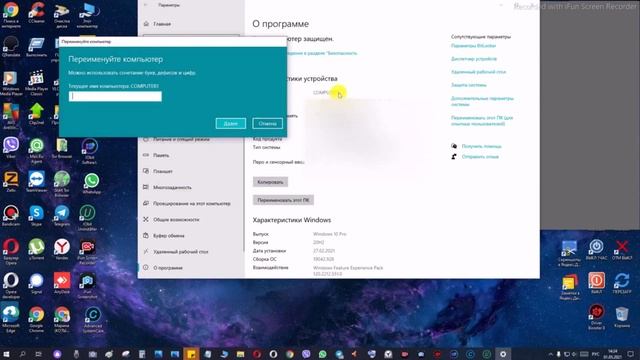Open notification center in system tray
Image resolution: width=640 pixels, height=360 pixels.
tap(631, 354)
